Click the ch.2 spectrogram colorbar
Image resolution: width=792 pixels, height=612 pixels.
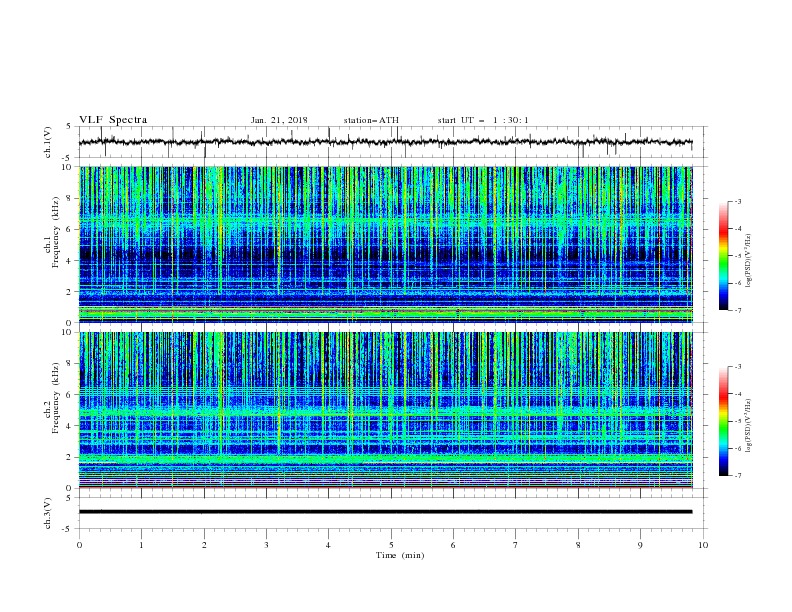(x=724, y=421)
